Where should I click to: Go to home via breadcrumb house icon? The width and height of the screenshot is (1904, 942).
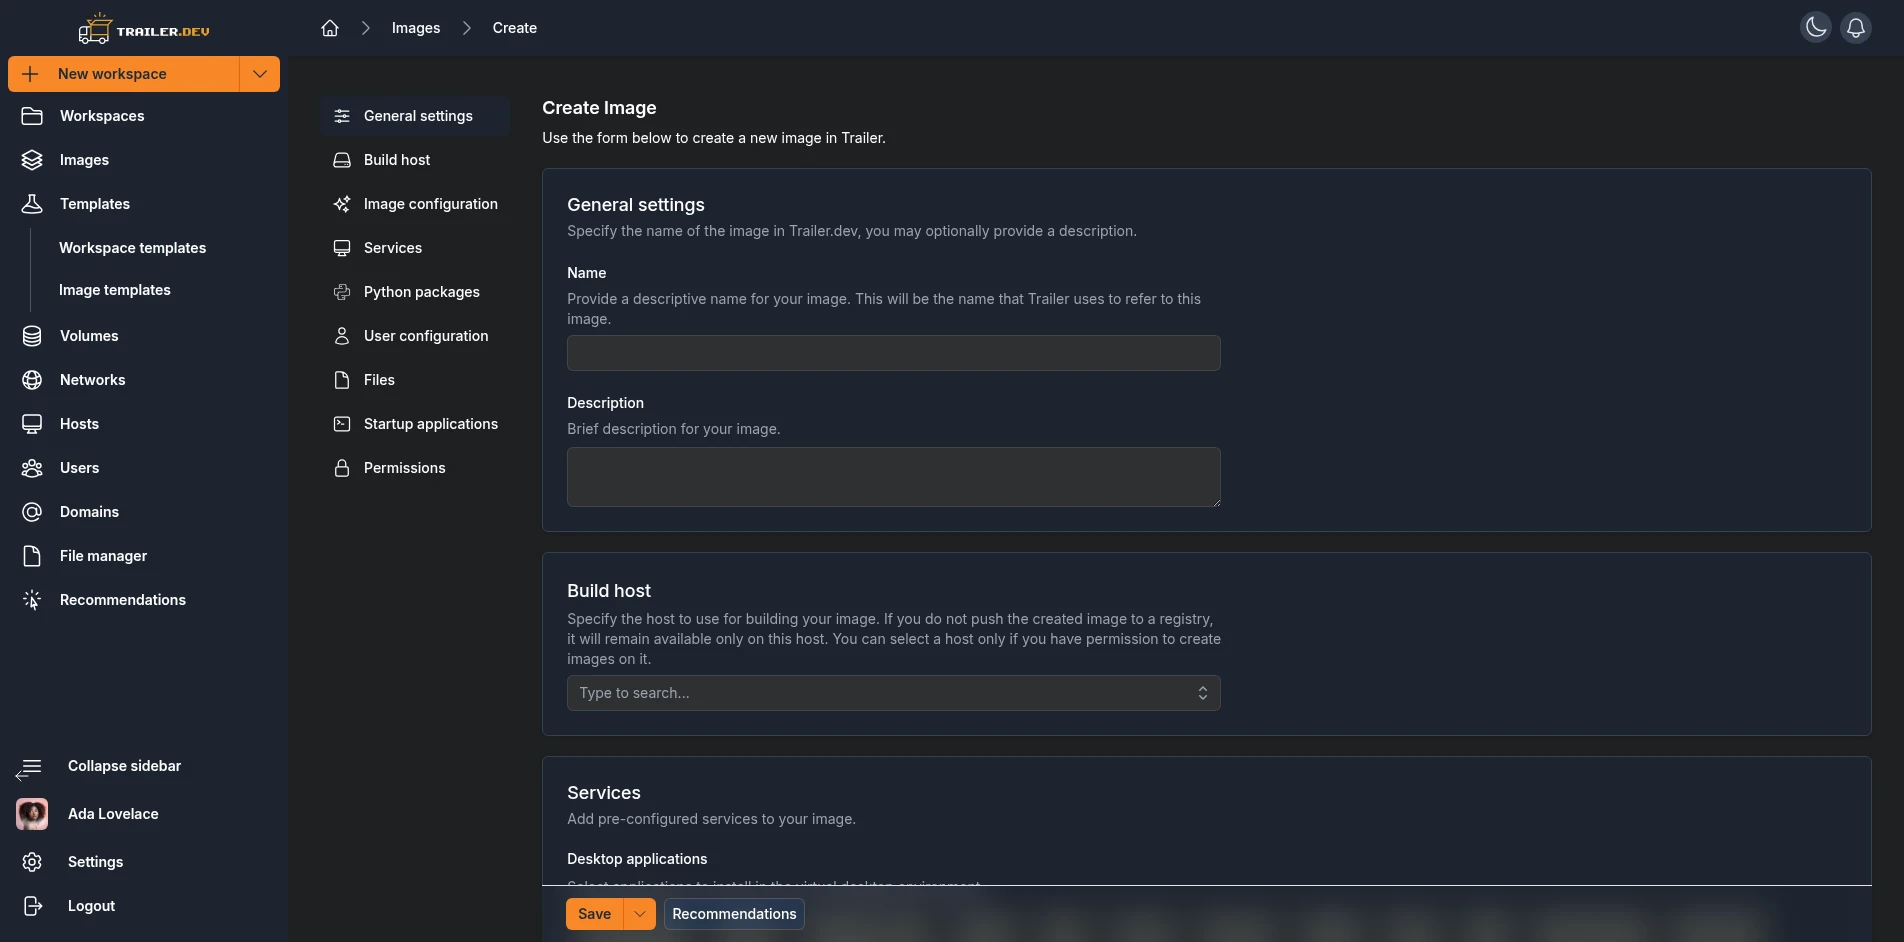[x=330, y=28]
